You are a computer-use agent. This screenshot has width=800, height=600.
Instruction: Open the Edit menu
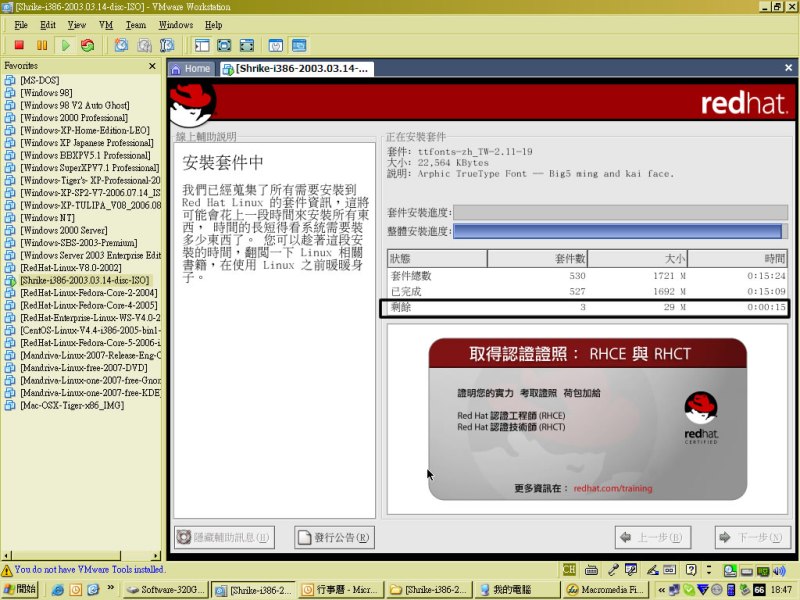(x=48, y=25)
